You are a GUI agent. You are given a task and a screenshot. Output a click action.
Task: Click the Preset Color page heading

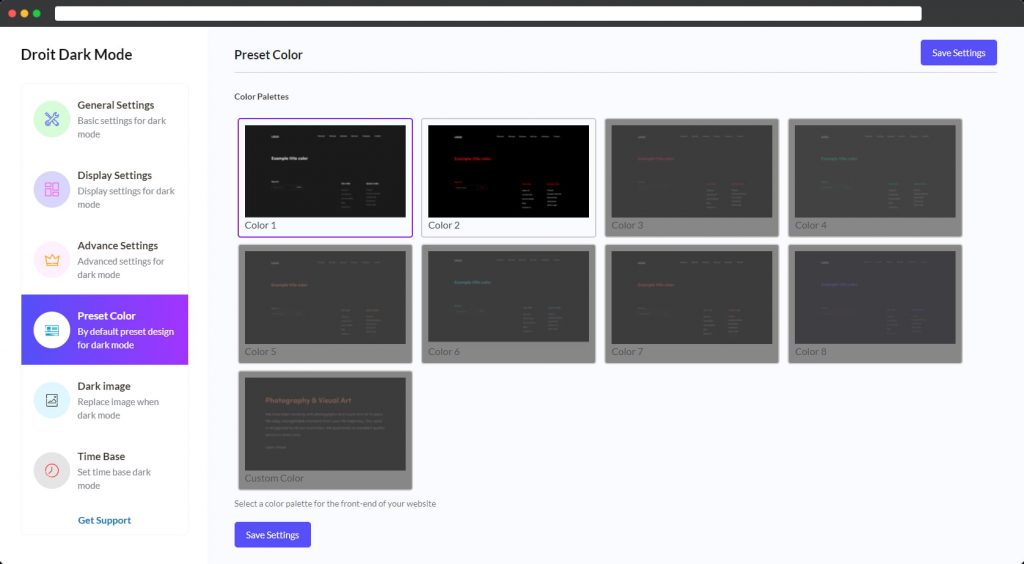click(268, 55)
